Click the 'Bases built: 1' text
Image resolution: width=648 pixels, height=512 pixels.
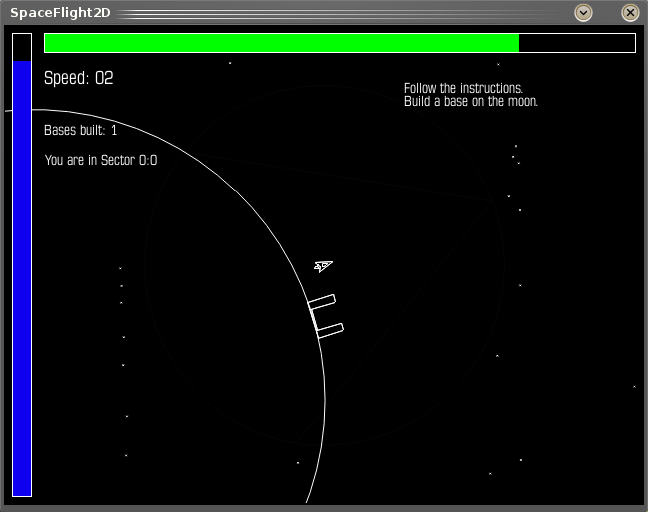click(81, 131)
